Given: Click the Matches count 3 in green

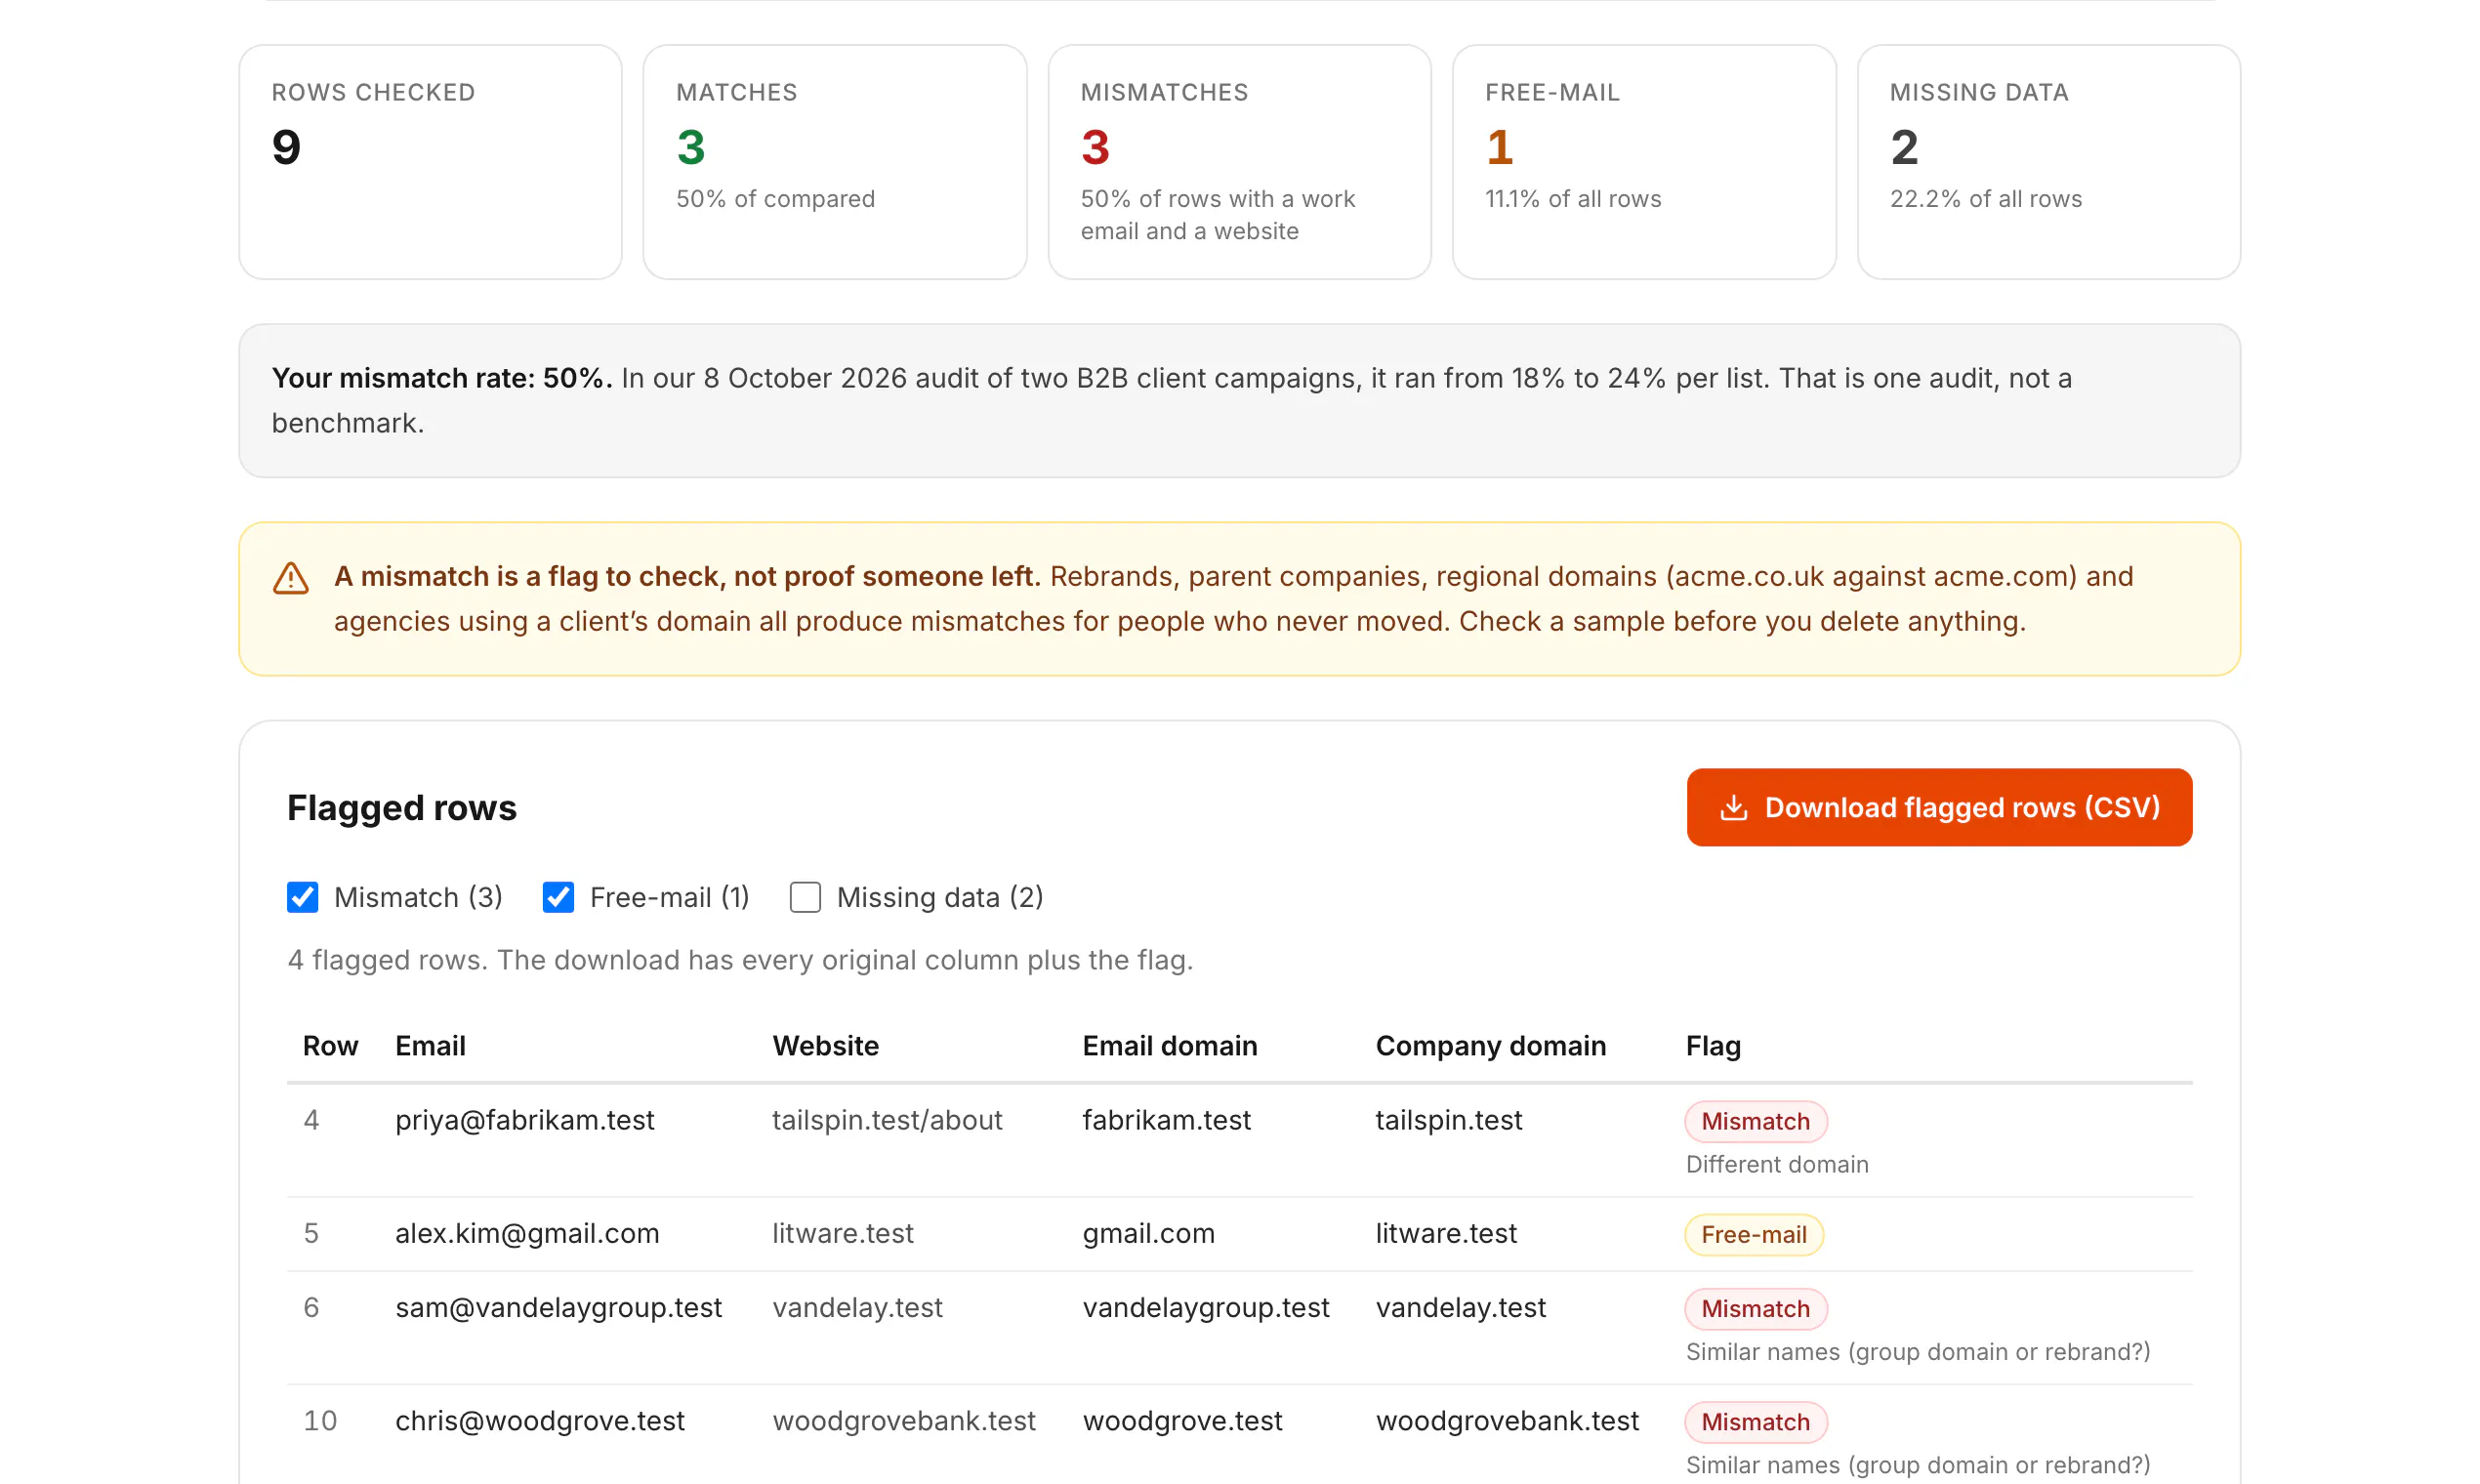Looking at the screenshot, I should (x=691, y=147).
